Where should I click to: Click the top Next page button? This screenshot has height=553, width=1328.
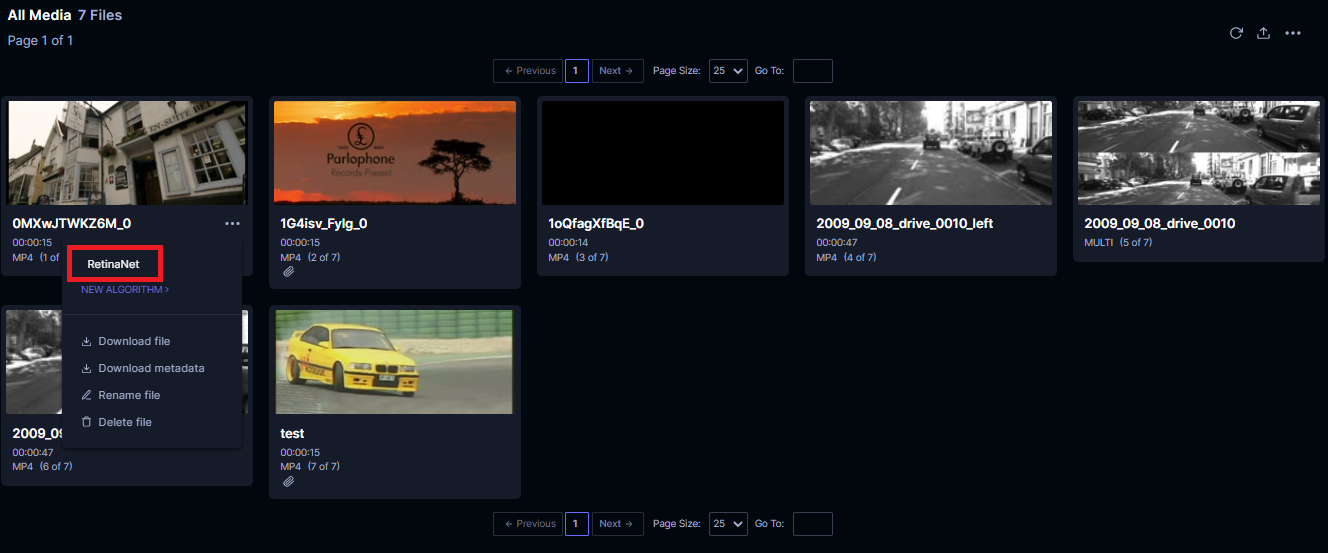617,71
